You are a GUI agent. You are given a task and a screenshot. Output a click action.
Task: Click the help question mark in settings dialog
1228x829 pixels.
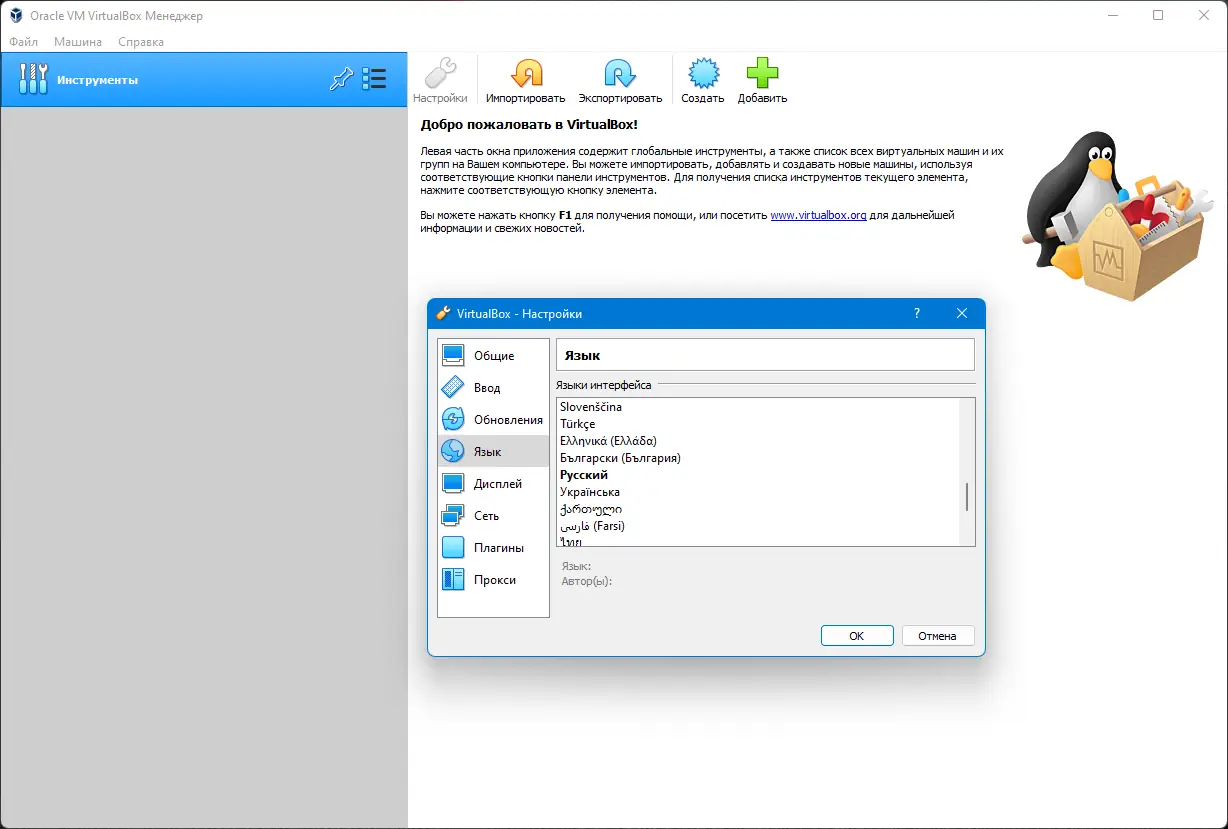coord(917,313)
